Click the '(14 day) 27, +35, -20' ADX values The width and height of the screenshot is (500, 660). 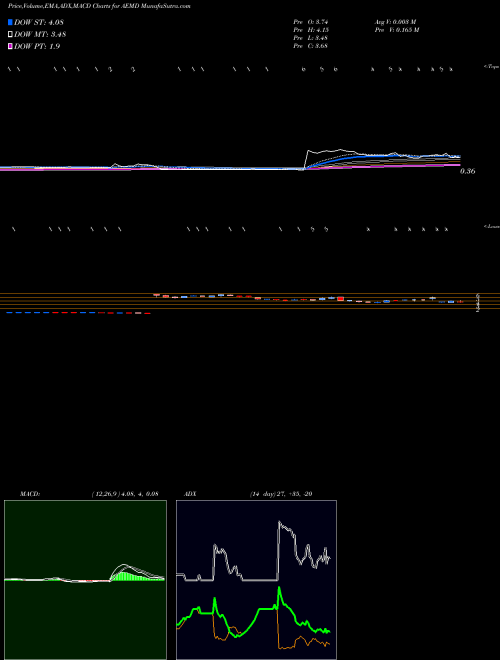[281, 494]
